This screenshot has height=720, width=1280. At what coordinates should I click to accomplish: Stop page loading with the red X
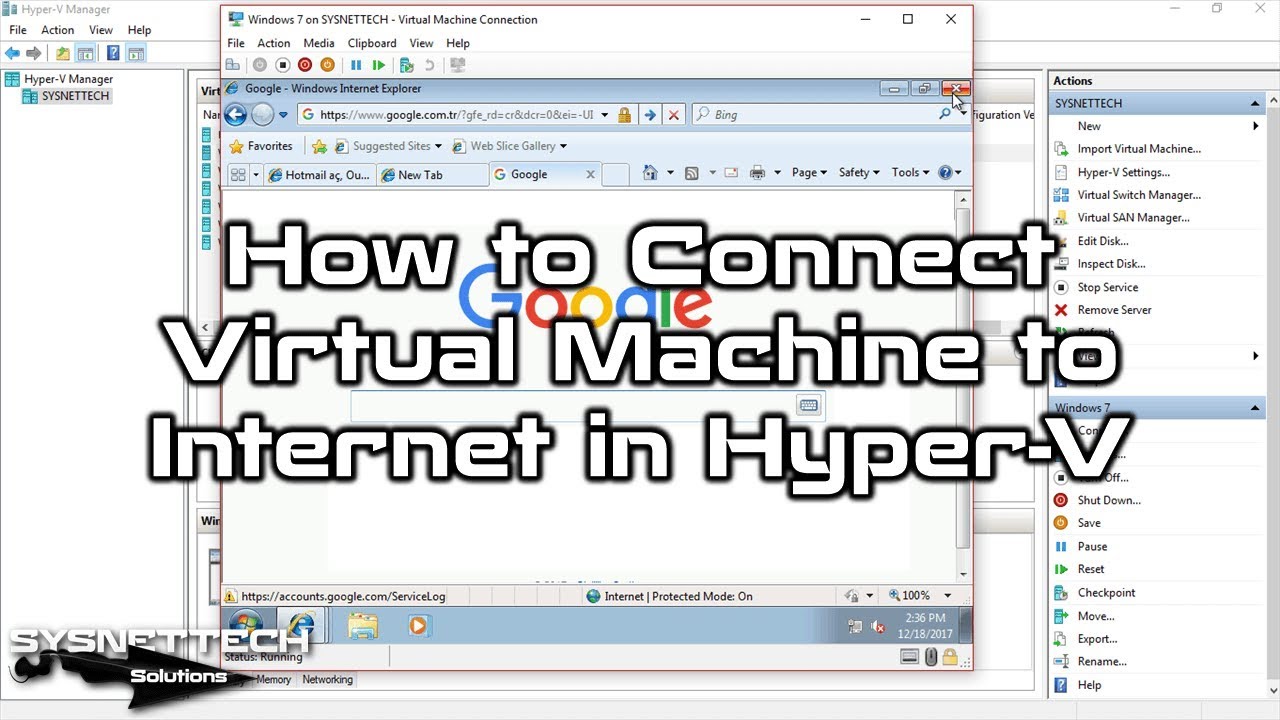(x=674, y=115)
